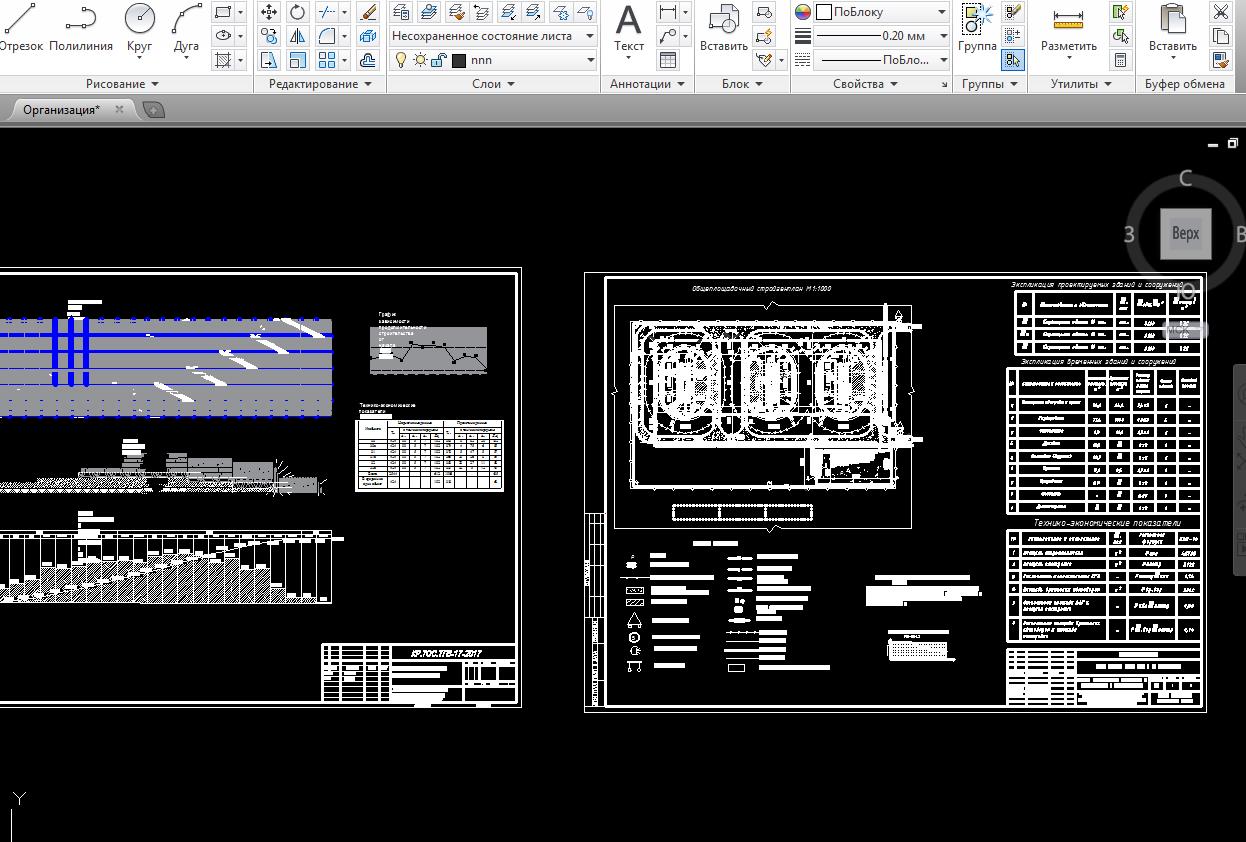This screenshot has height=842, width=1246.
Task: Open new drawing tab plus button
Action: coord(153,110)
